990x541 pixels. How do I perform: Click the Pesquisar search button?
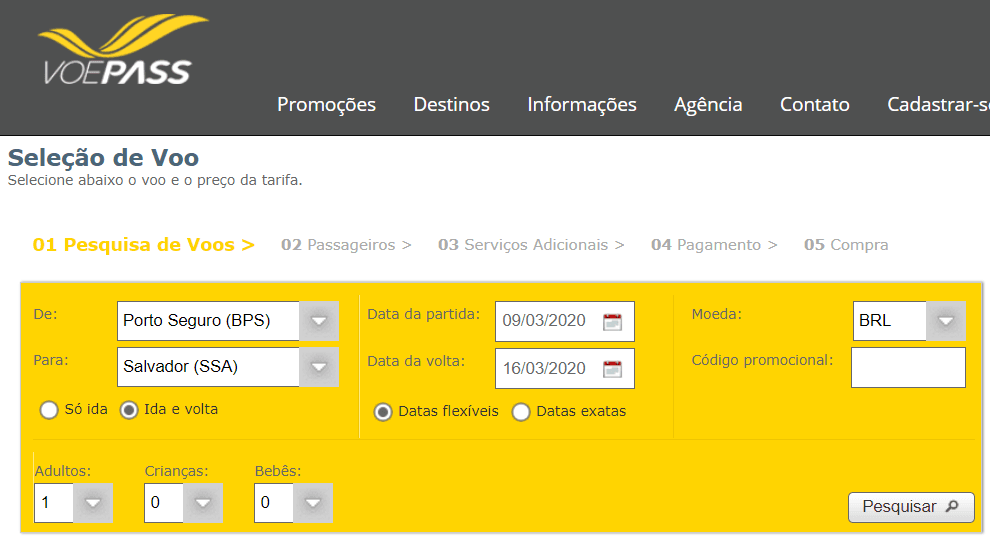(911, 507)
